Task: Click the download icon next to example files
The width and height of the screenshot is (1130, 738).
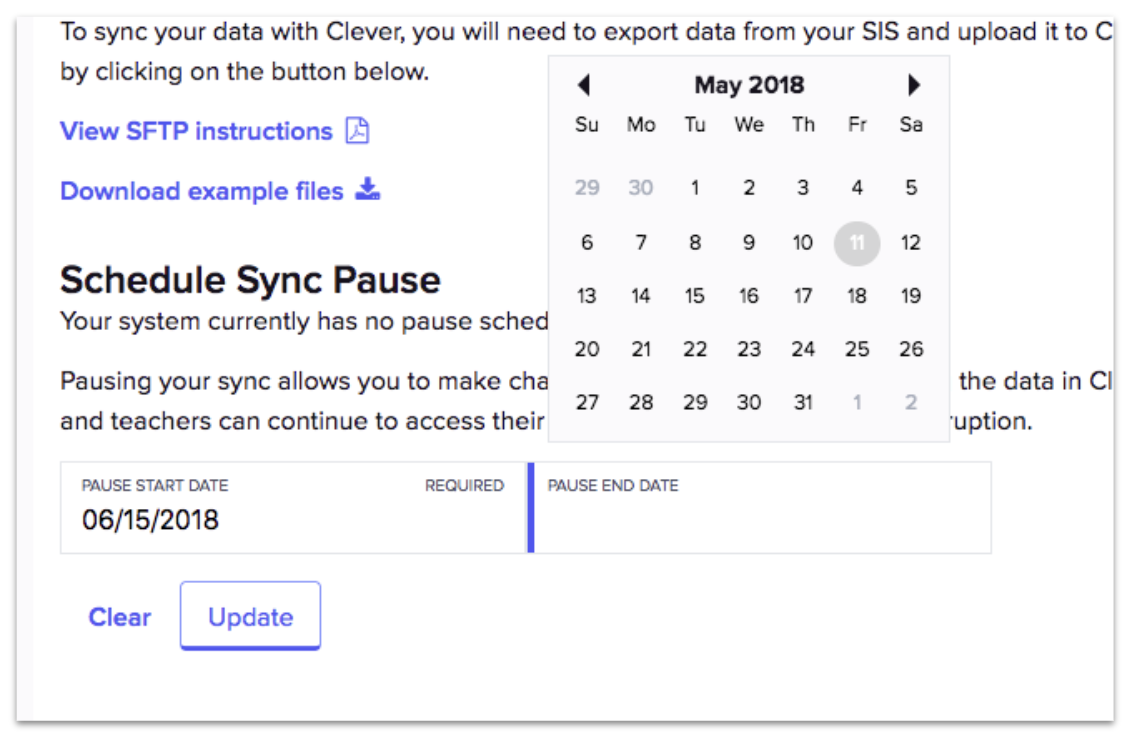Action: 367,190
